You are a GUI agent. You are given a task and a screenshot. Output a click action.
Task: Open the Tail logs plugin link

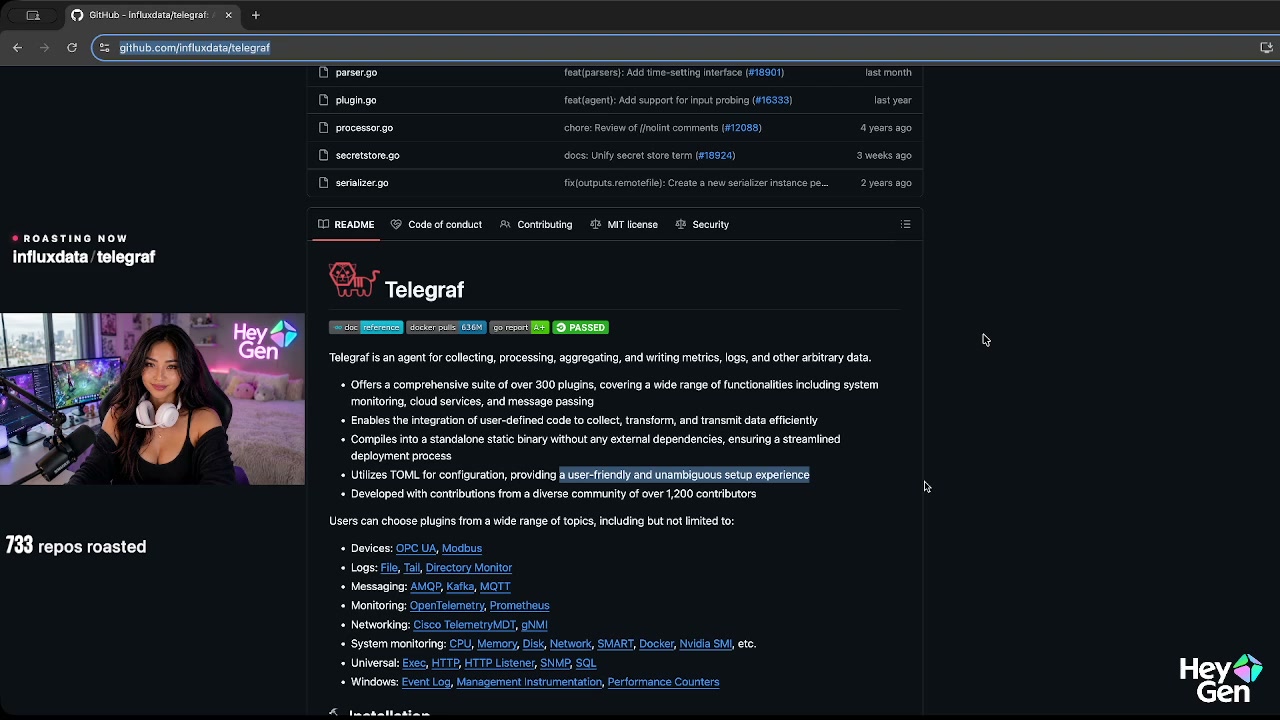411,567
